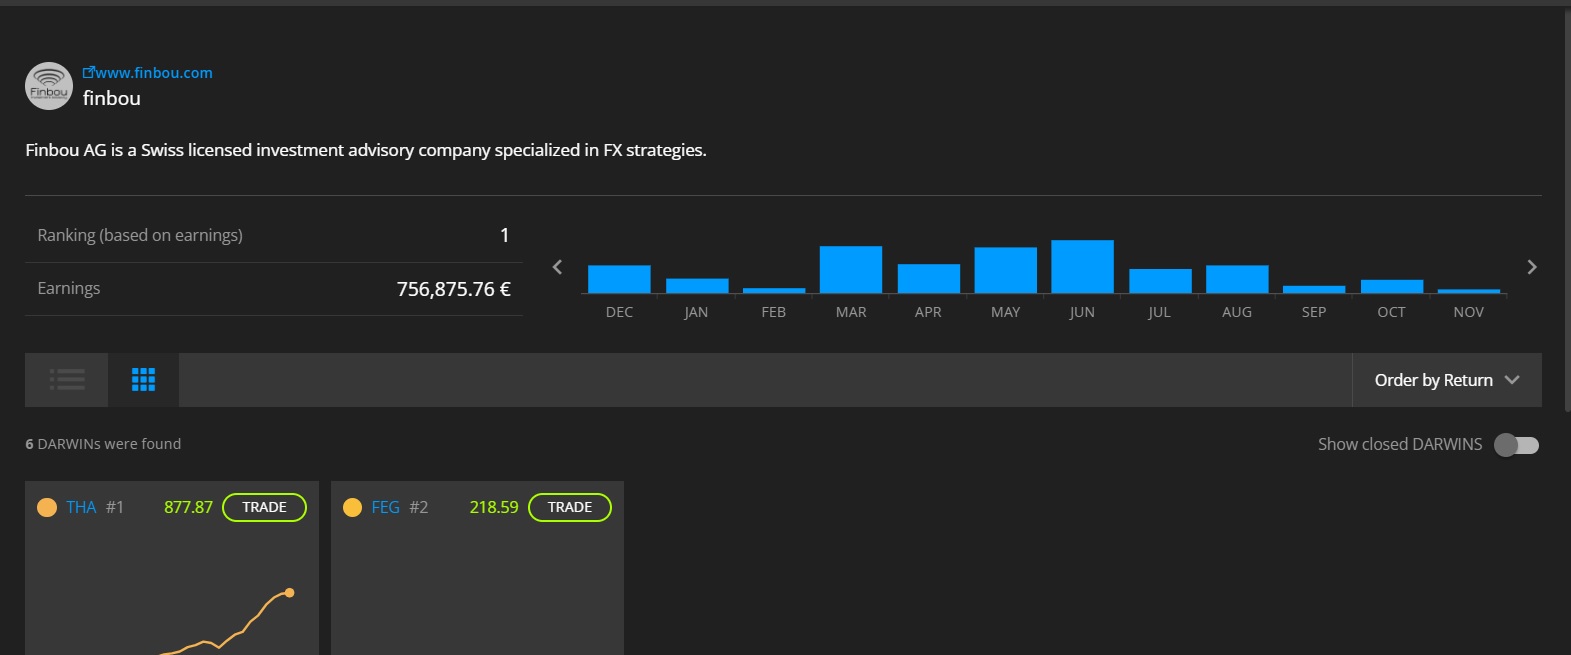Screen dimensions: 1571x655
Task: Open the FEG DARWIN link
Action: [385, 508]
